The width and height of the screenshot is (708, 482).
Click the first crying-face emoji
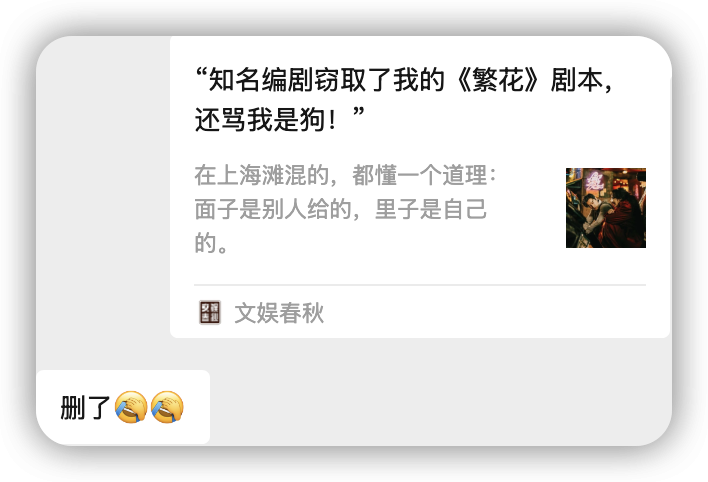[x=131, y=407]
